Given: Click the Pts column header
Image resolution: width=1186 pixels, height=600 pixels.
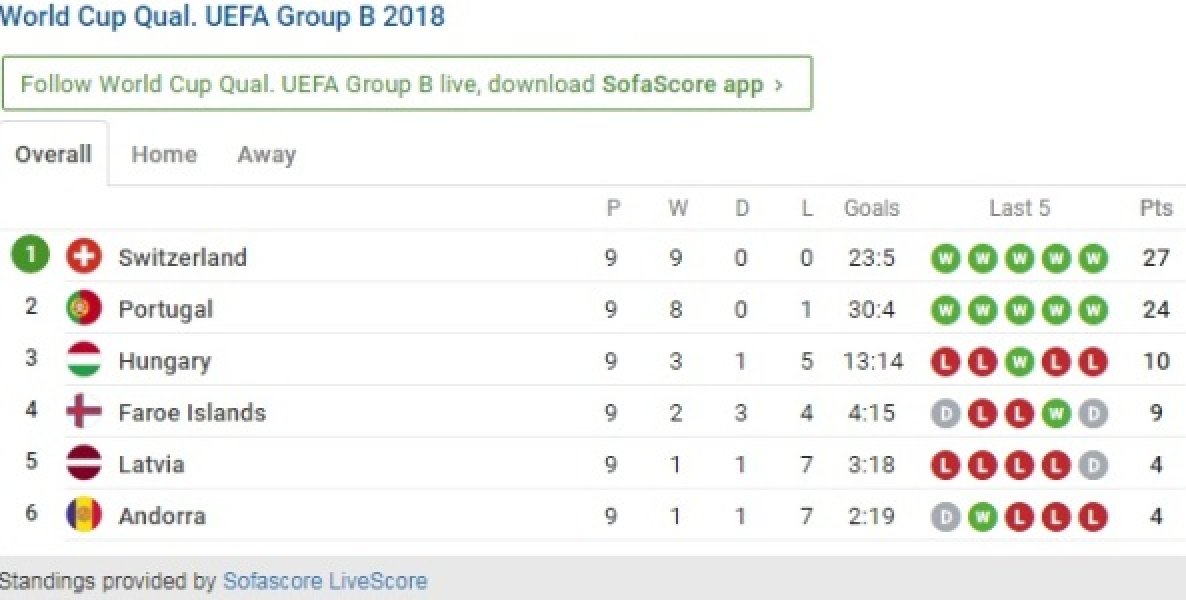Looking at the screenshot, I should point(1155,208).
